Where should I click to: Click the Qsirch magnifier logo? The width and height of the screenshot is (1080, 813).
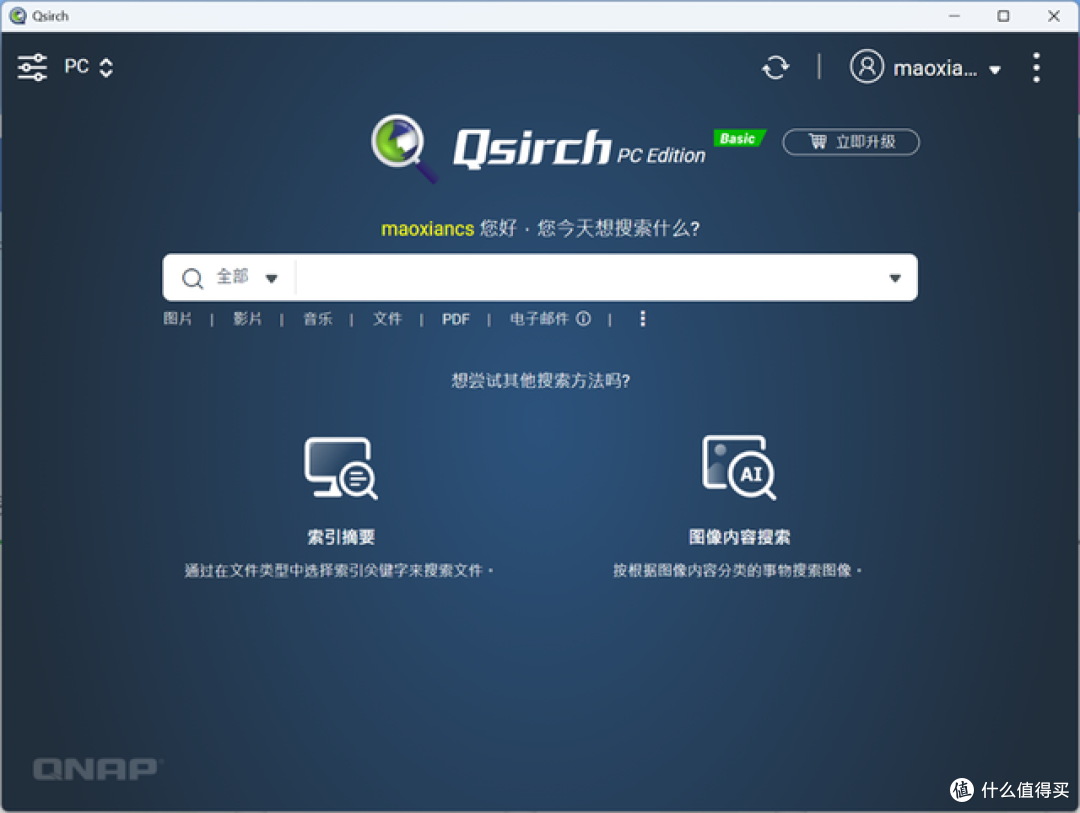click(x=404, y=147)
